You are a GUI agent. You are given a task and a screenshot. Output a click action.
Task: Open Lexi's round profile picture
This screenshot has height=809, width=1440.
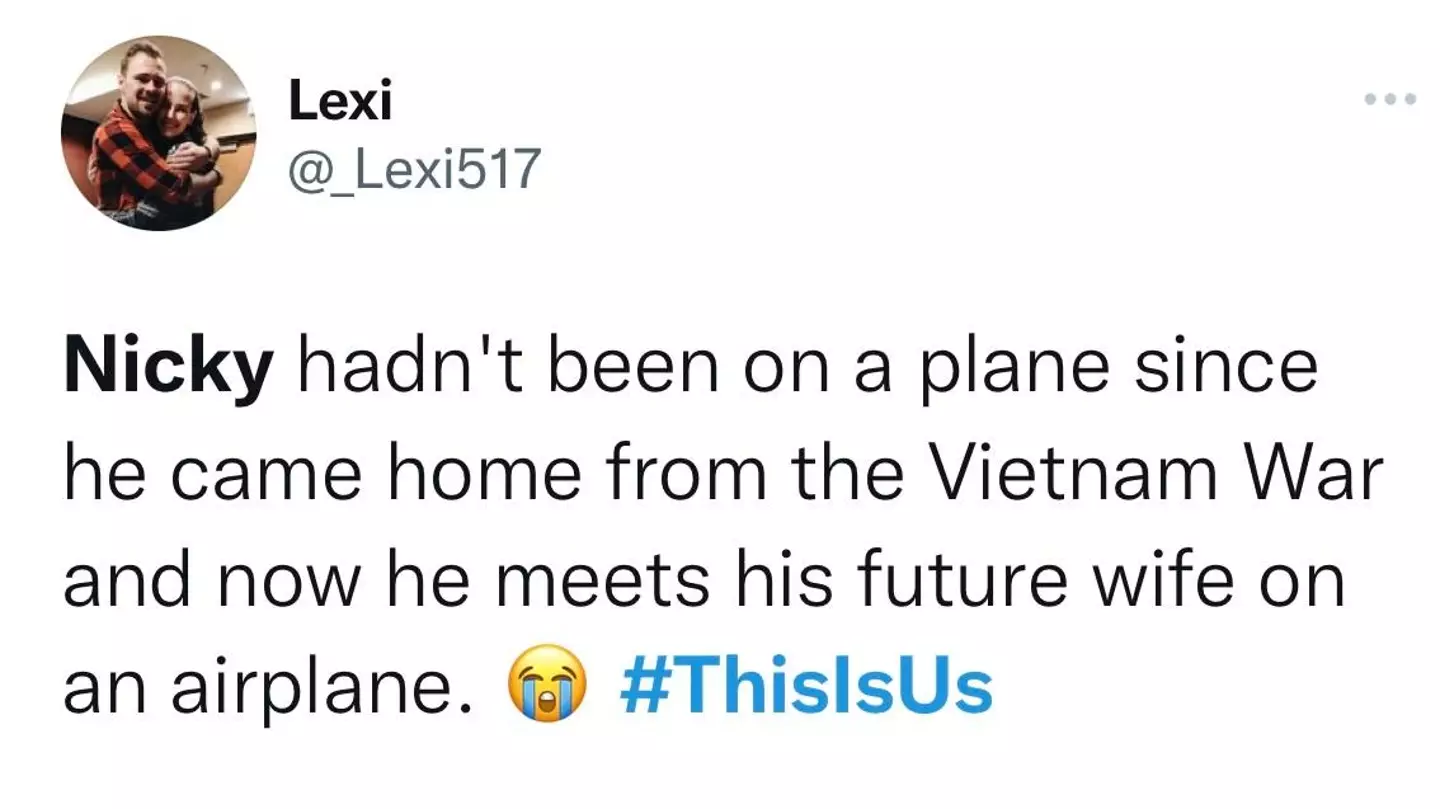(x=159, y=133)
